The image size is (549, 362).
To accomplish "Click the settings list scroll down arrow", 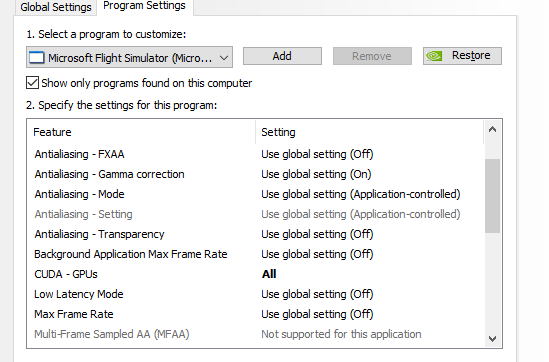I will point(492,339).
